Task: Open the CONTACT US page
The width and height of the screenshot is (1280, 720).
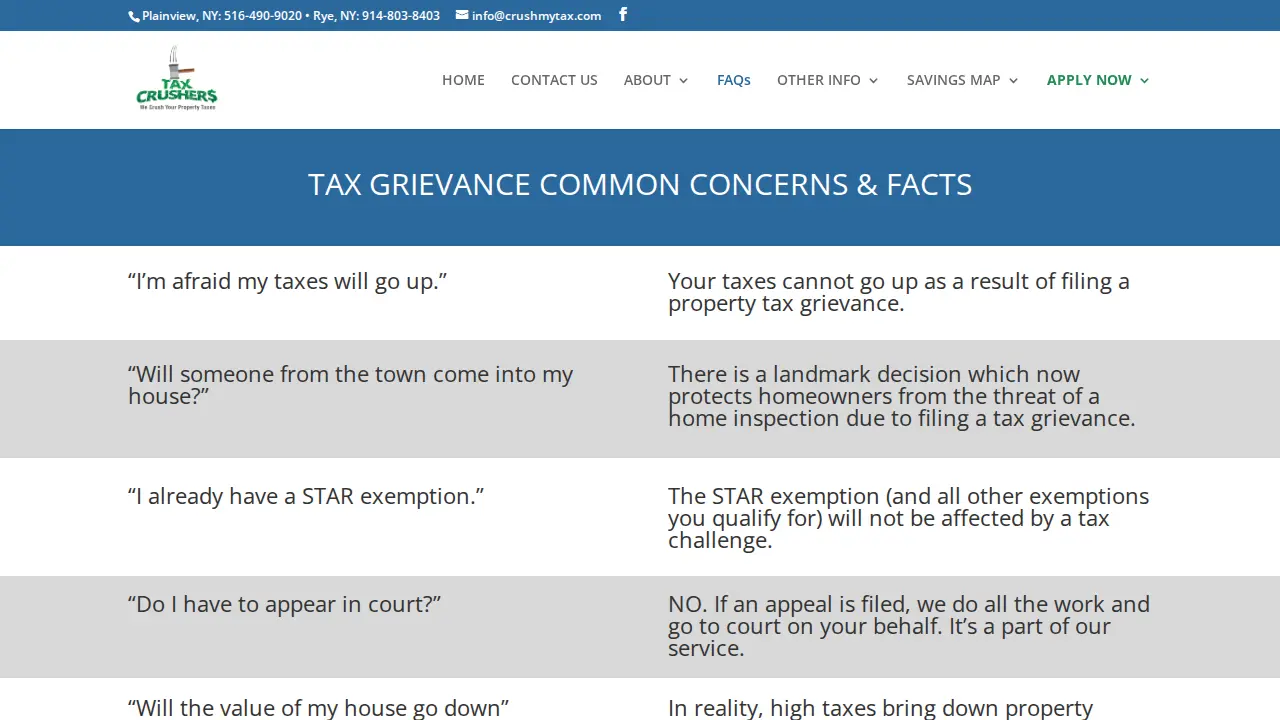Action: pos(554,80)
